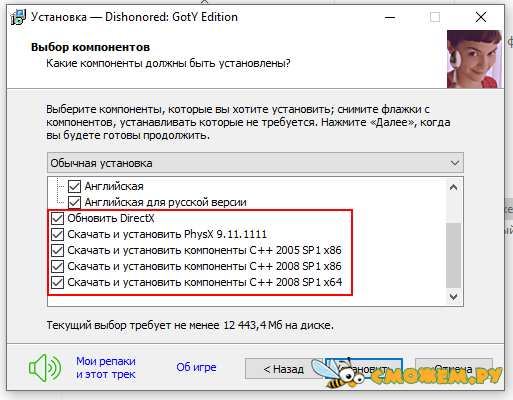Mute music using the green speaker icon
The height and width of the screenshot is (400, 513).
[45, 368]
